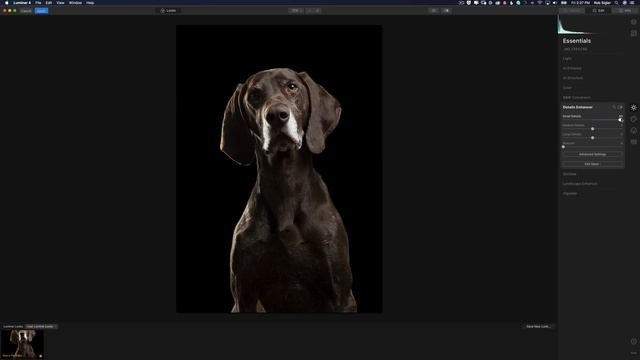
Task: Switch to the Library tab
Action: 571,11
